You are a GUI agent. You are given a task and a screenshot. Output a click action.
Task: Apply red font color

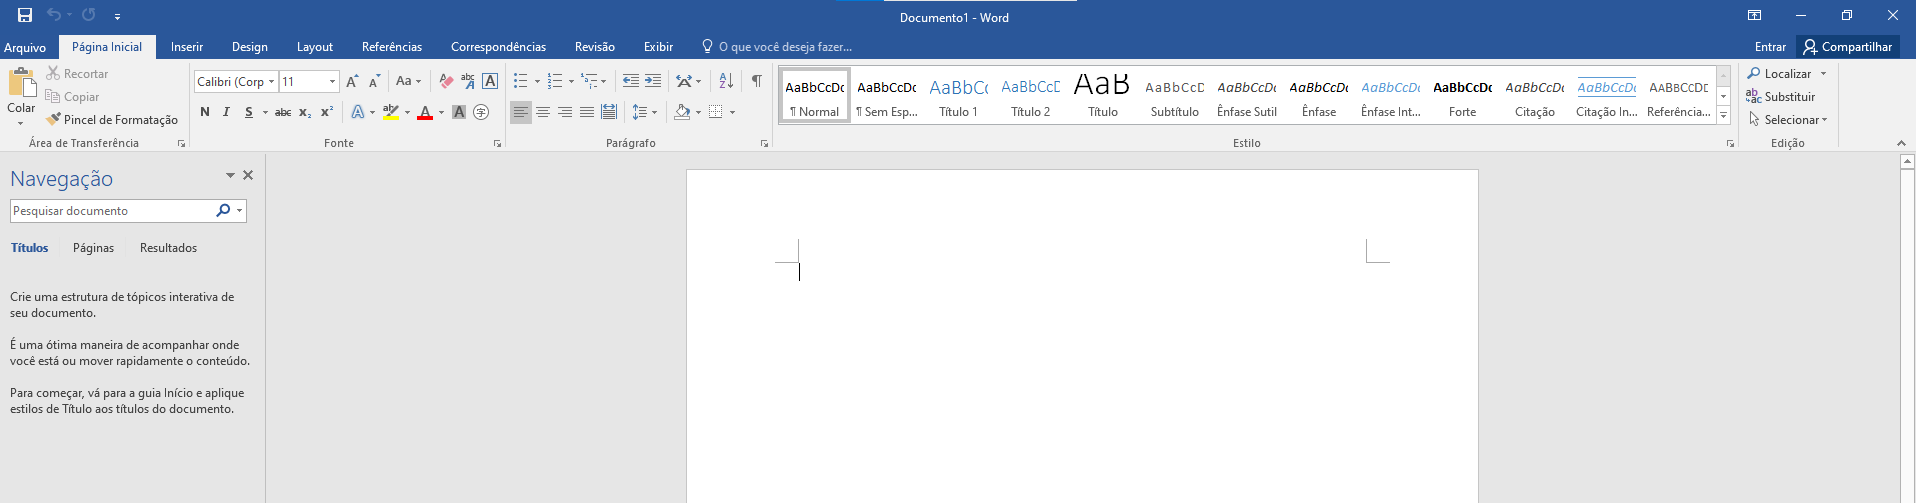[425, 112]
